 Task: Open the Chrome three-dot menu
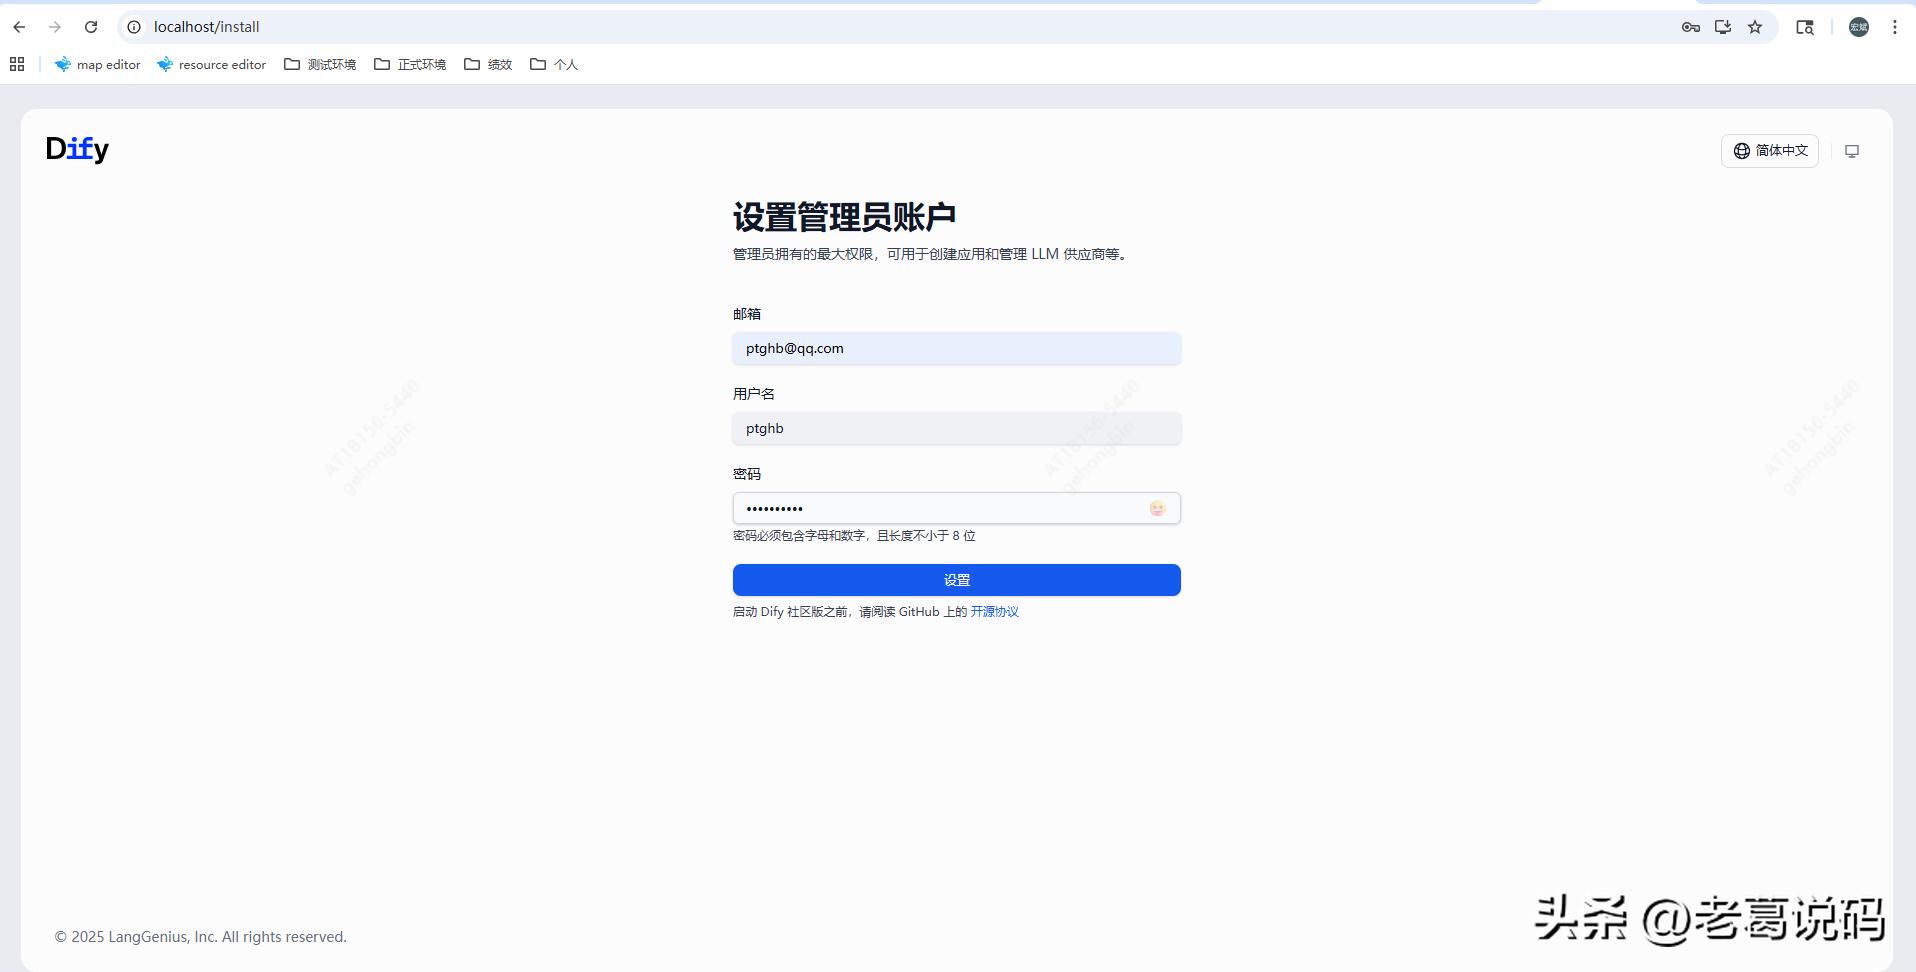point(1895,27)
